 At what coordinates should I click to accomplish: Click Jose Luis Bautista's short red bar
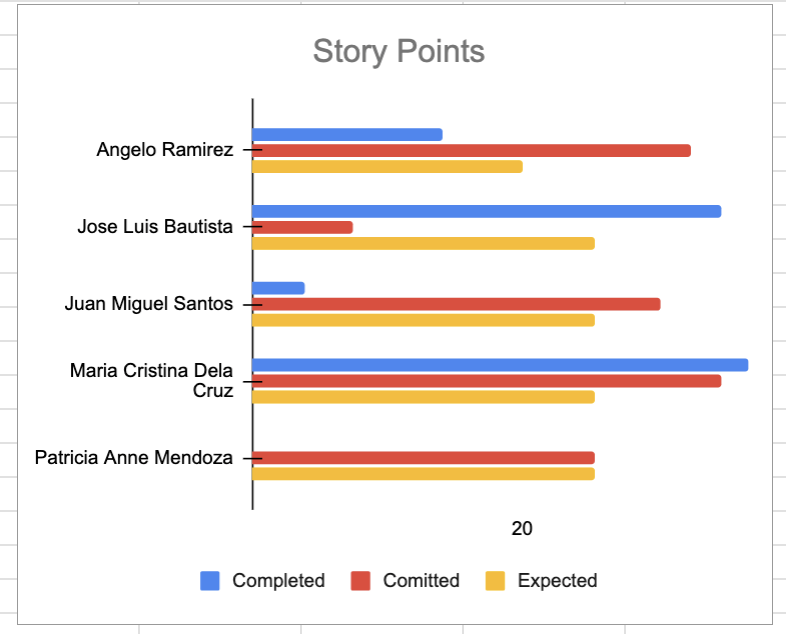pyautogui.click(x=303, y=227)
